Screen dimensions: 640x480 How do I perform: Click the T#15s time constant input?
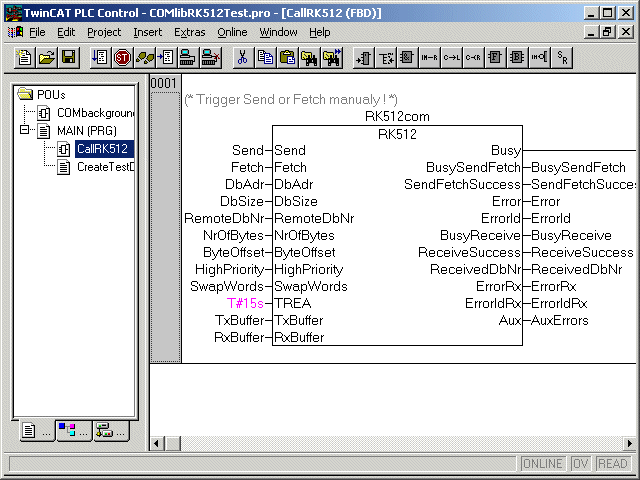[246, 303]
